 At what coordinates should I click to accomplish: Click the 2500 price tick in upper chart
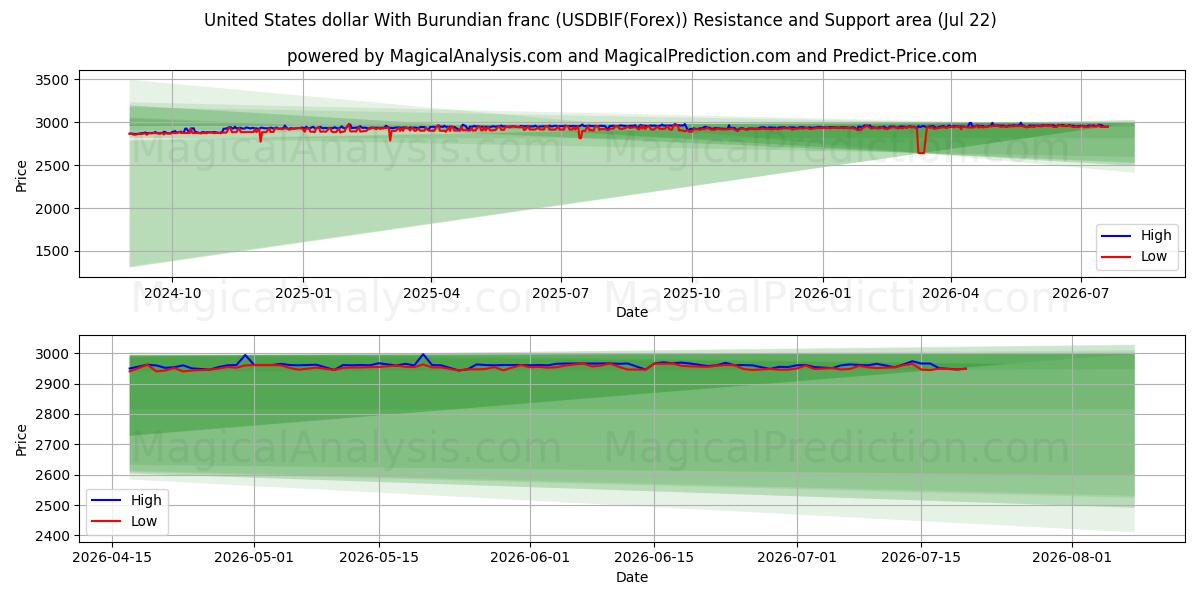point(53,166)
